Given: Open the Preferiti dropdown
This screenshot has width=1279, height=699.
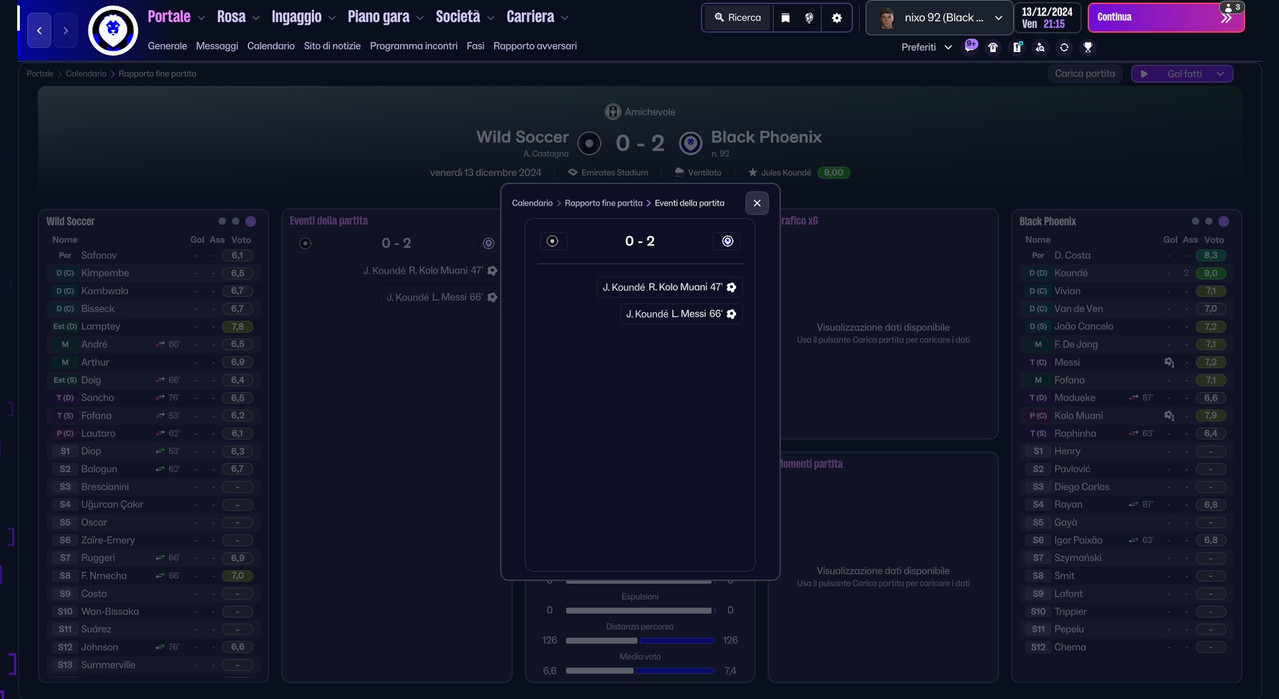Looking at the screenshot, I should tap(926, 47).
